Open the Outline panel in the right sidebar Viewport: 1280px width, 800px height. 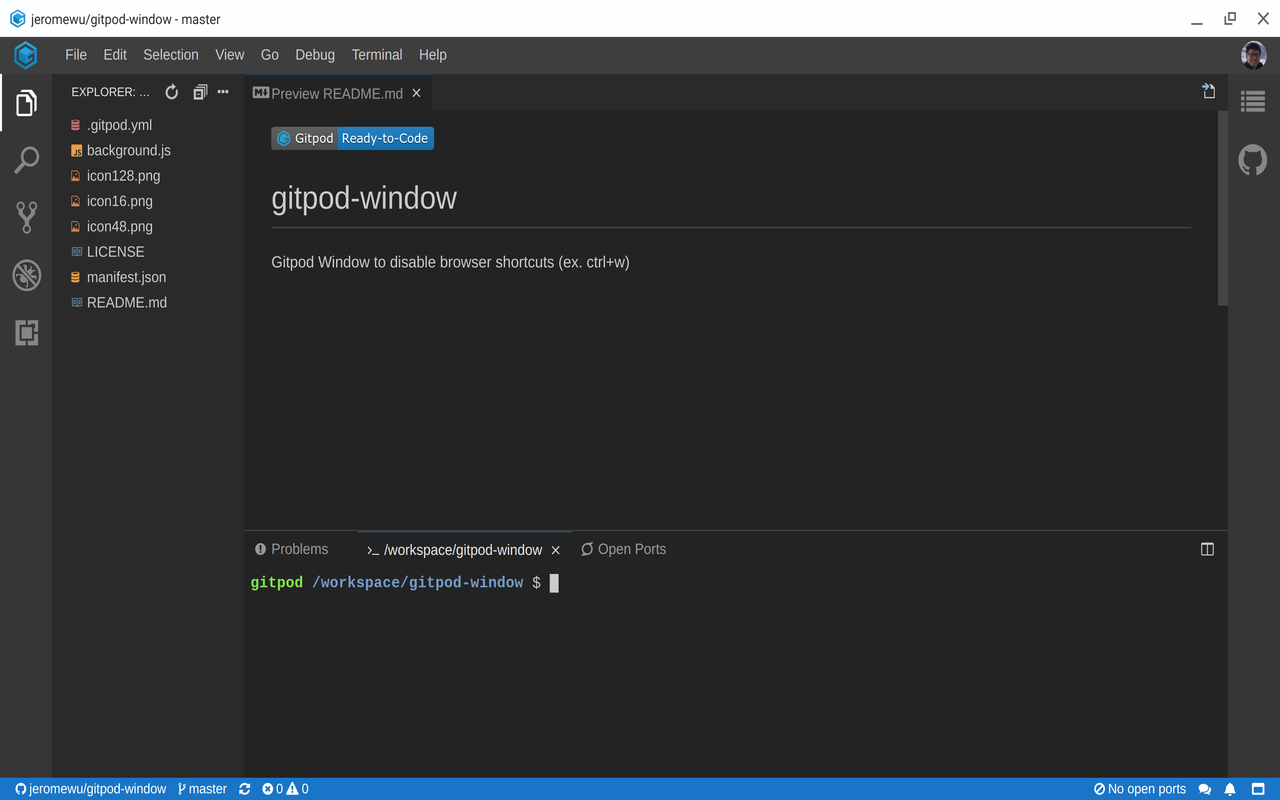[x=1253, y=101]
